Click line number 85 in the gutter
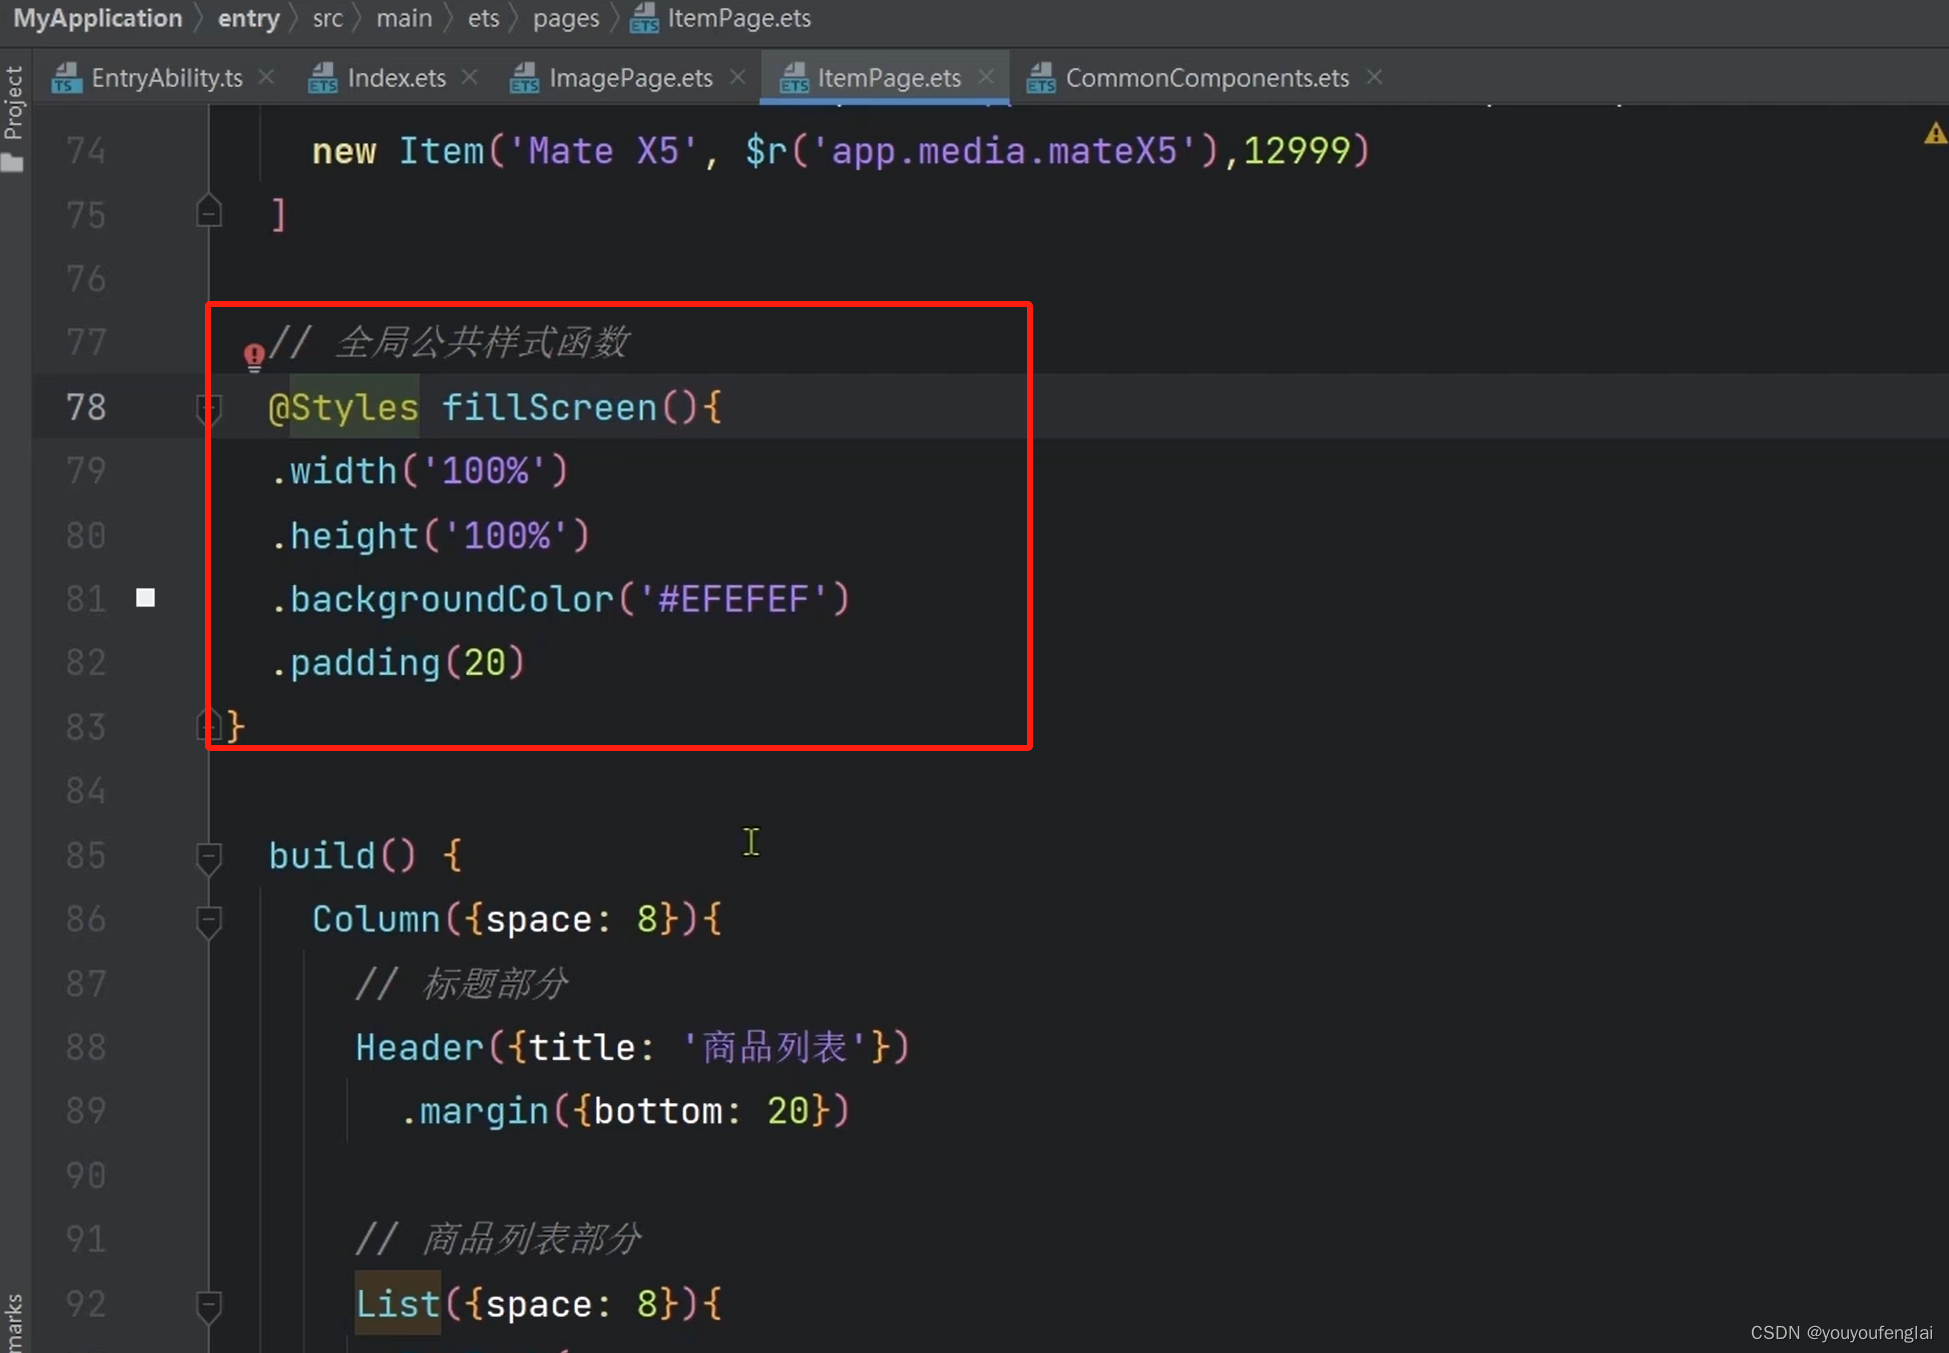1949x1353 pixels. pyautogui.click(x=86, y=855)
